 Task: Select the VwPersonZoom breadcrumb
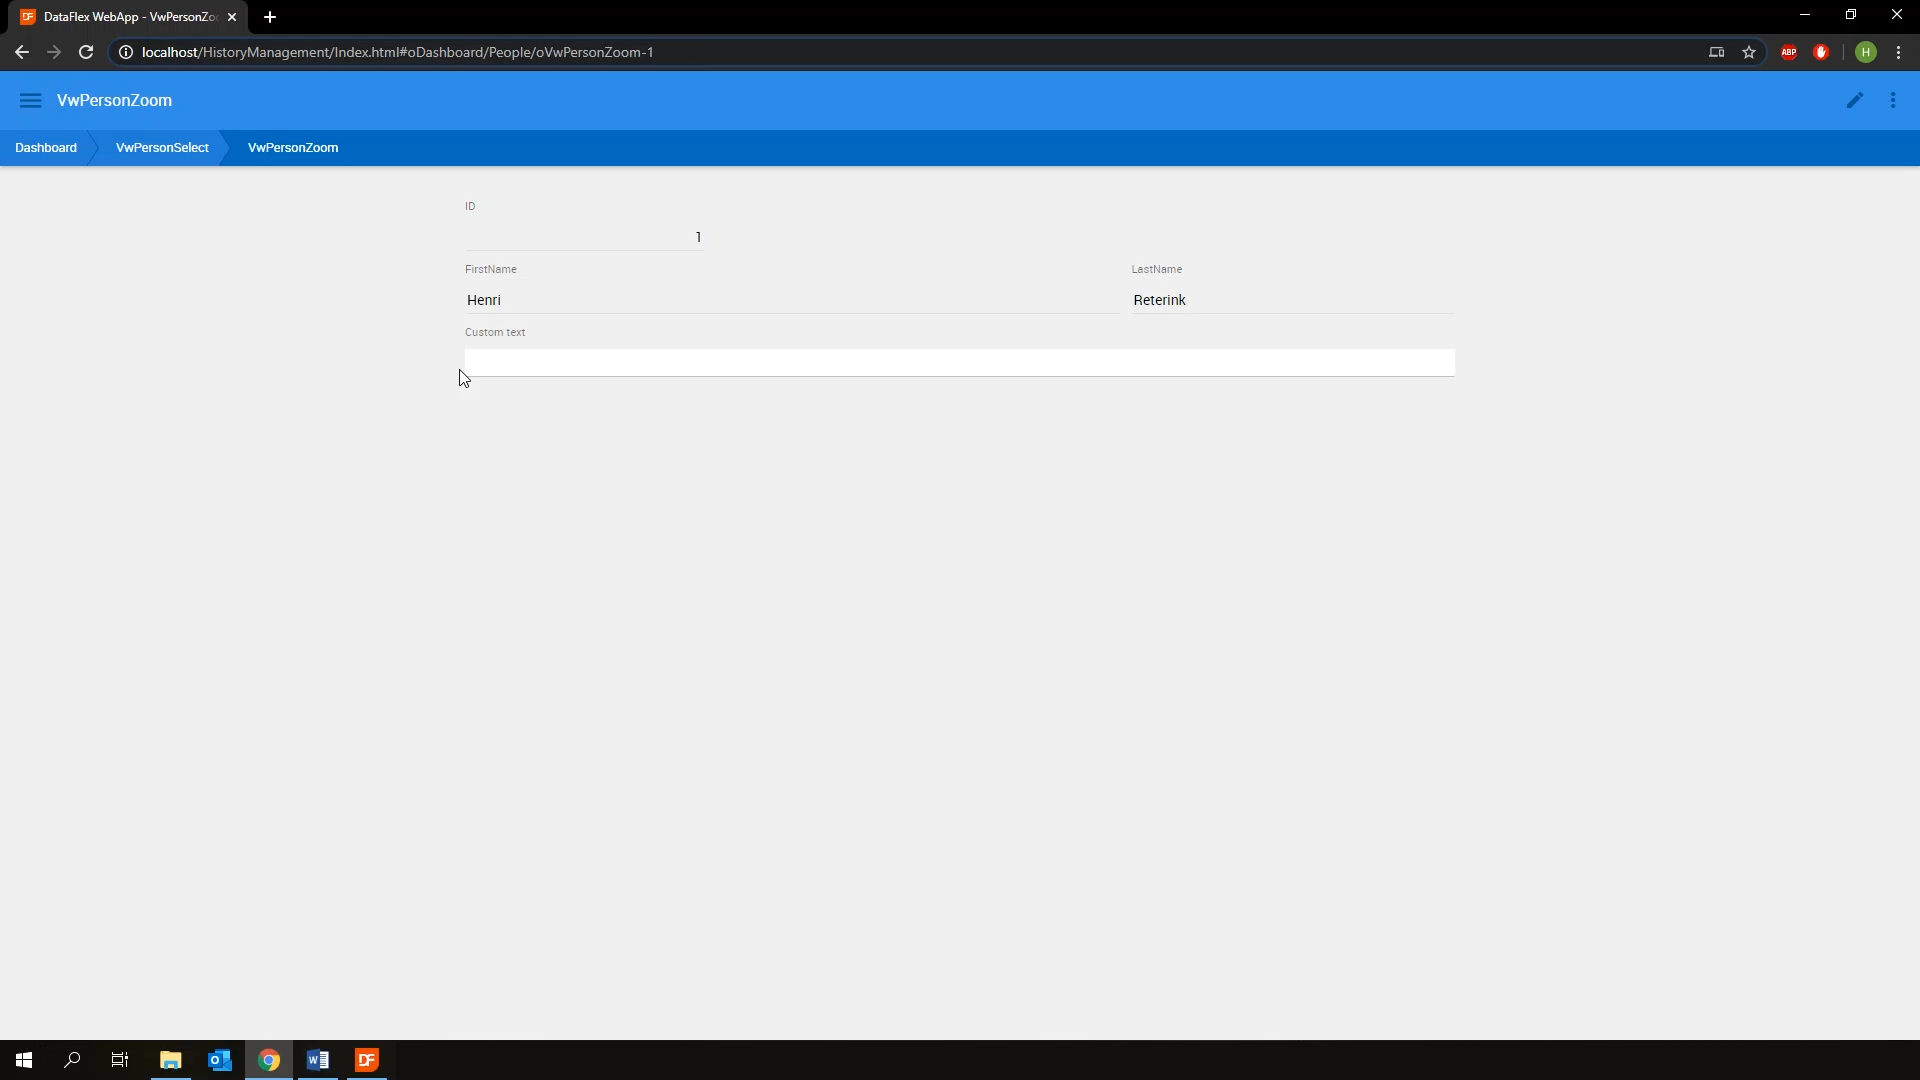(x=293, y=148)
